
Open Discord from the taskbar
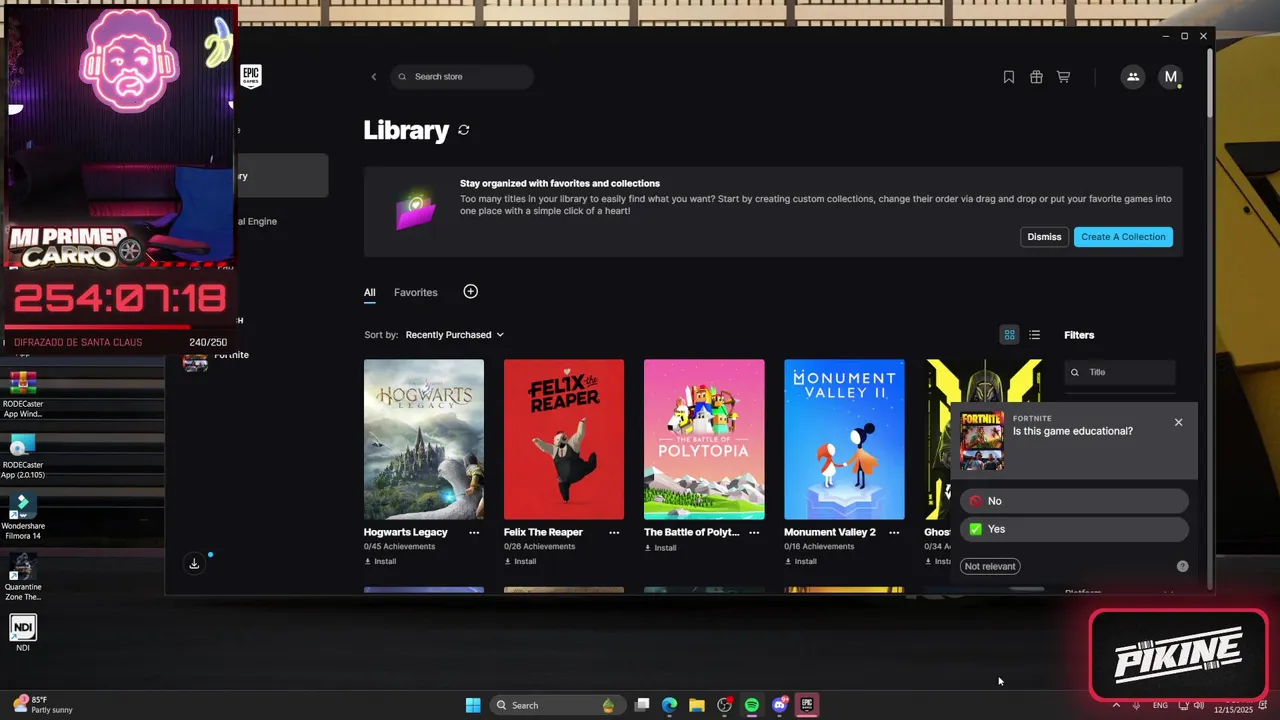pyautogui.click(x=780, y=705)
